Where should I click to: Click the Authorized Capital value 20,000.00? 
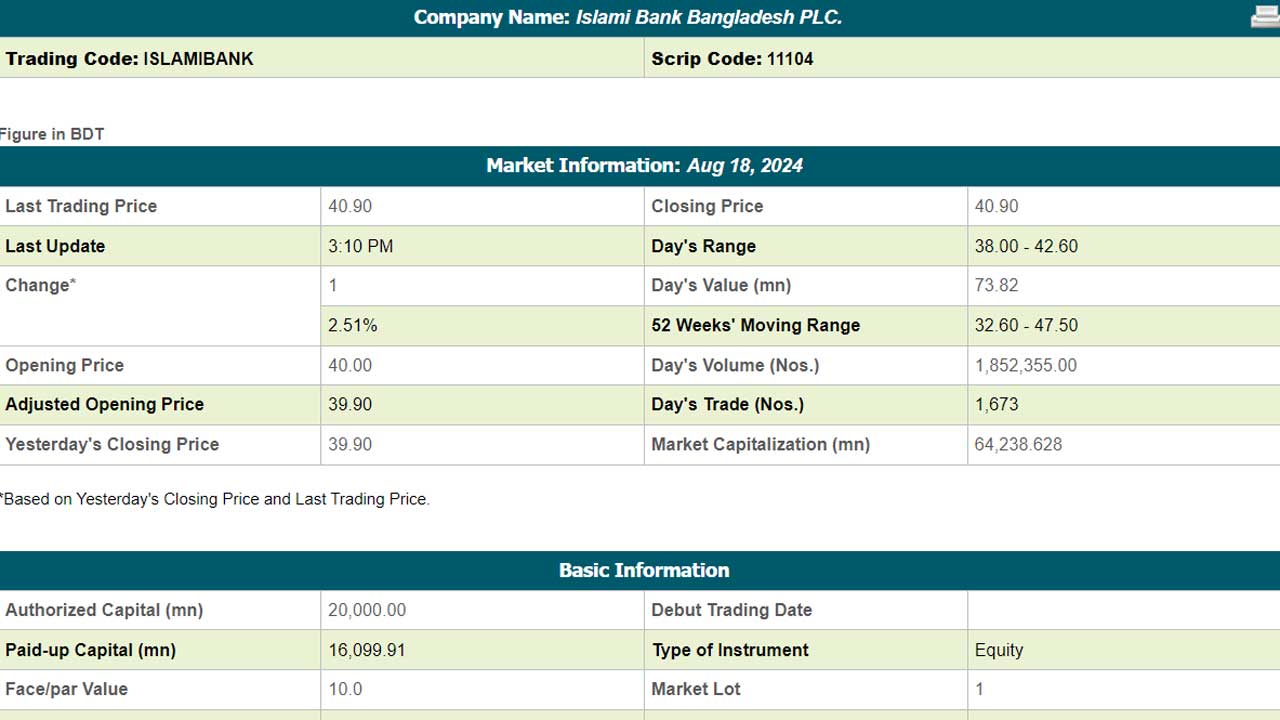(367, 610)
